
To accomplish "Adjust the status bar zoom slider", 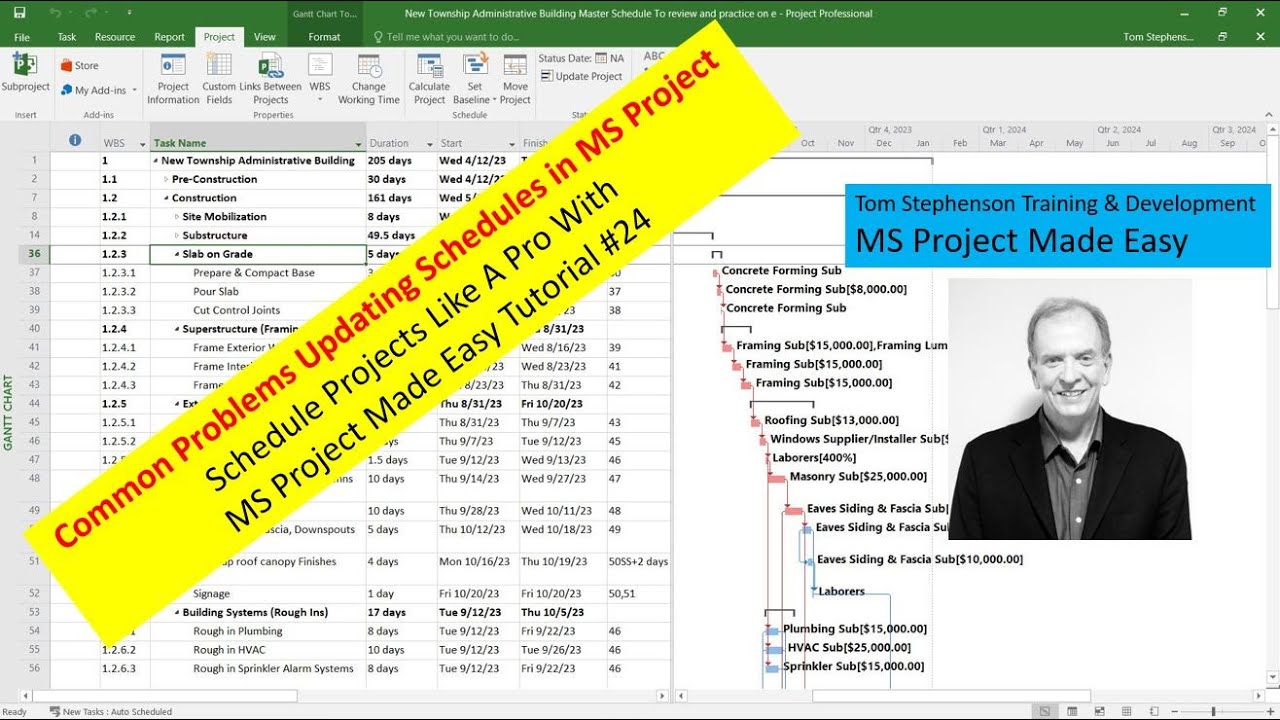I will 1215,712.
